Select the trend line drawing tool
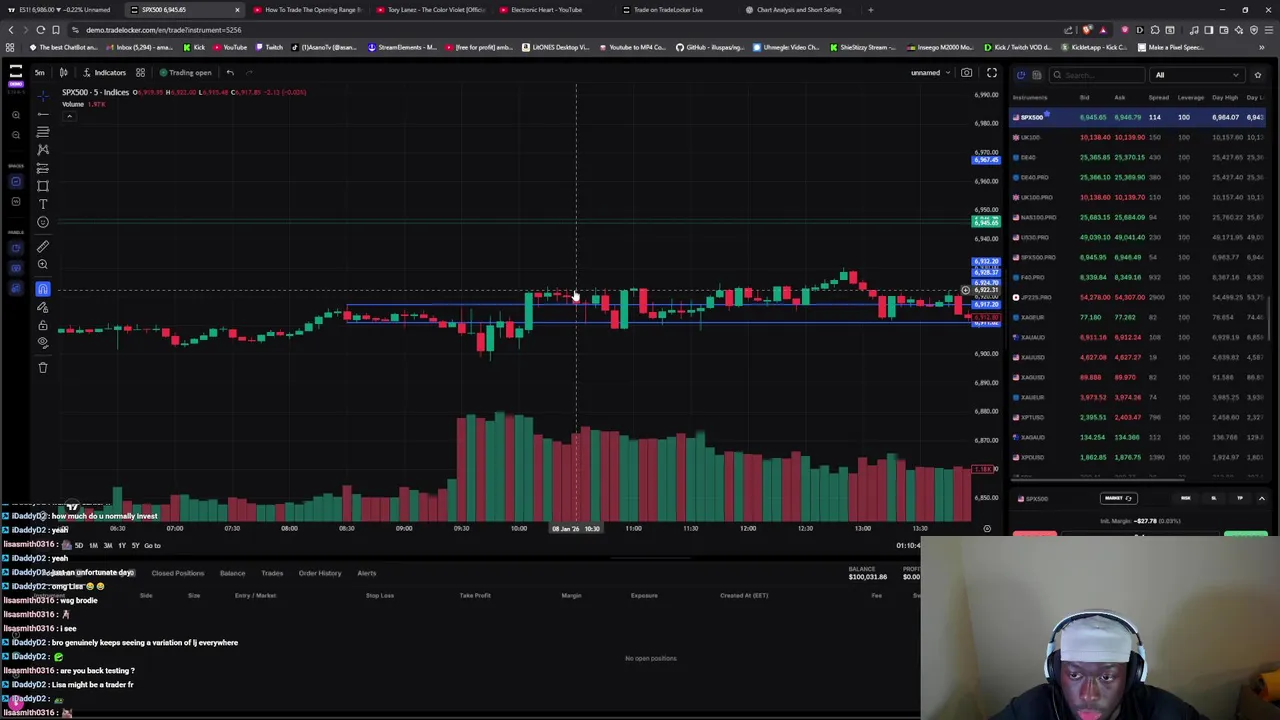The width and height of the screenshot is (1280, 720). [x=43, y=114]
